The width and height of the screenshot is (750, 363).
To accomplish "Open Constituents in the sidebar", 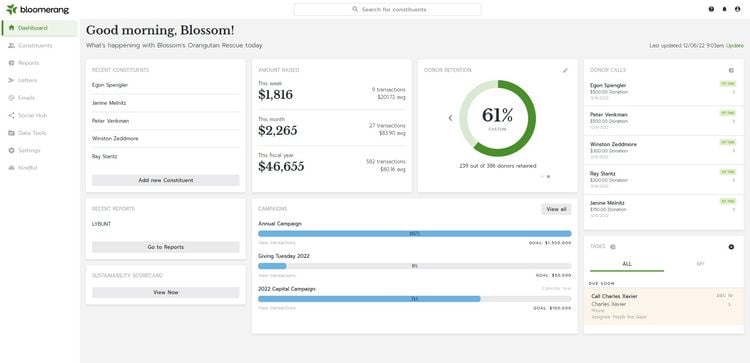I will click(x=39, y=45).
